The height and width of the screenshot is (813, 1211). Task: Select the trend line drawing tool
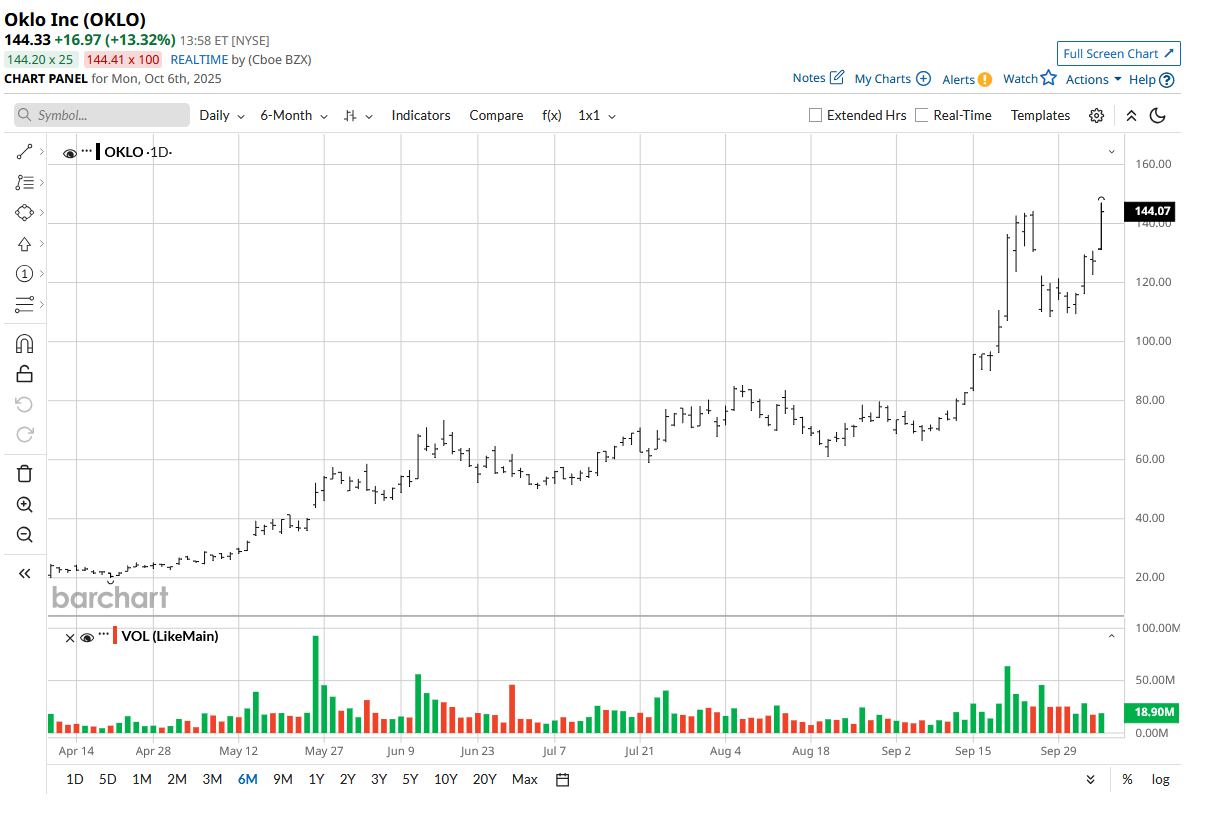[25, 152]
